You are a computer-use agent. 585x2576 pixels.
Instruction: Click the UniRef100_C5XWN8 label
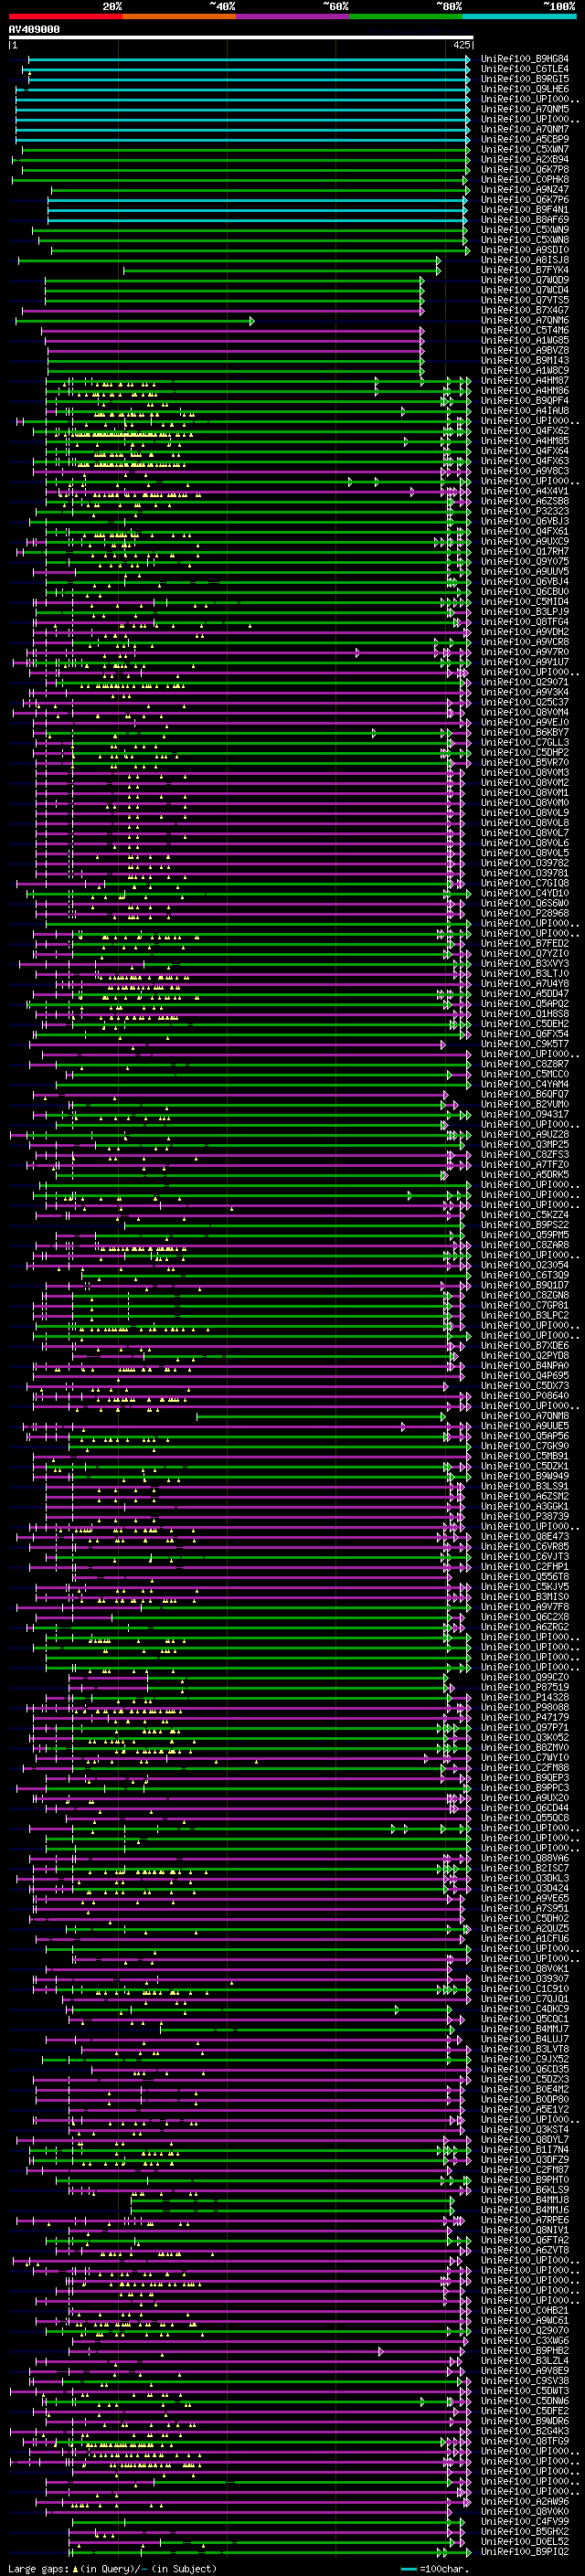(524, 239)
